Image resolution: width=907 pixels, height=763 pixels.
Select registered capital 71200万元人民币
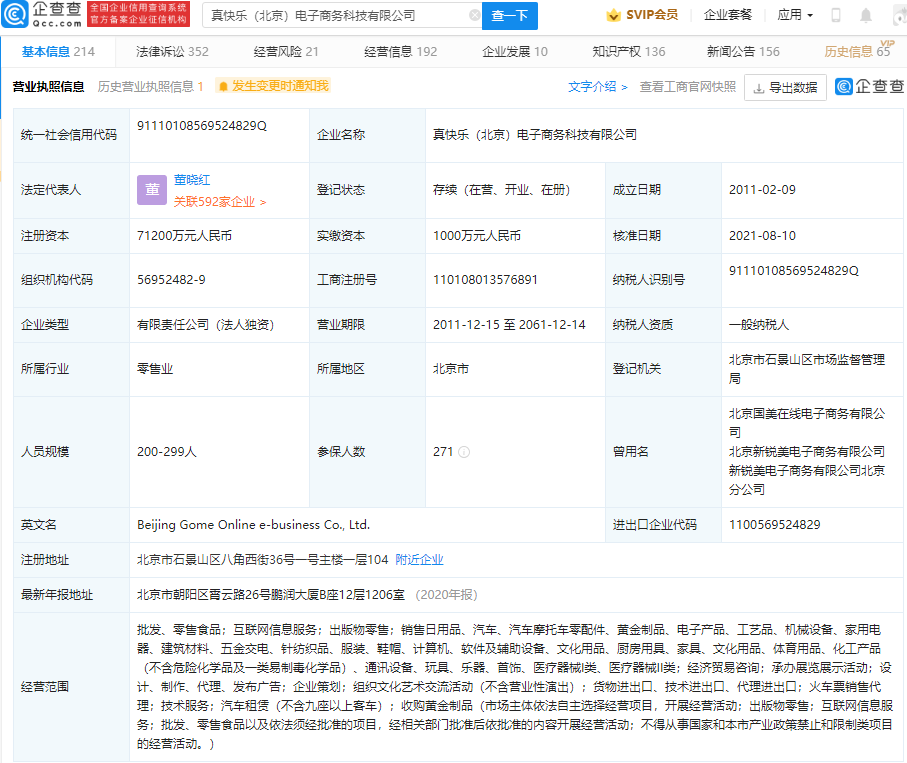185,236
